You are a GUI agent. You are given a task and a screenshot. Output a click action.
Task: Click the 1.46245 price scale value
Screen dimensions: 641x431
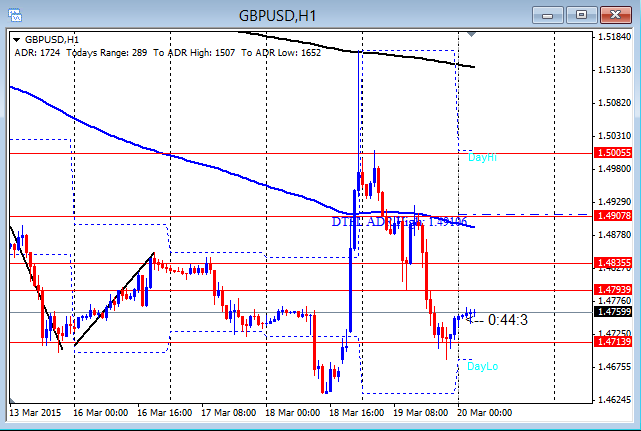pos(614,400)
